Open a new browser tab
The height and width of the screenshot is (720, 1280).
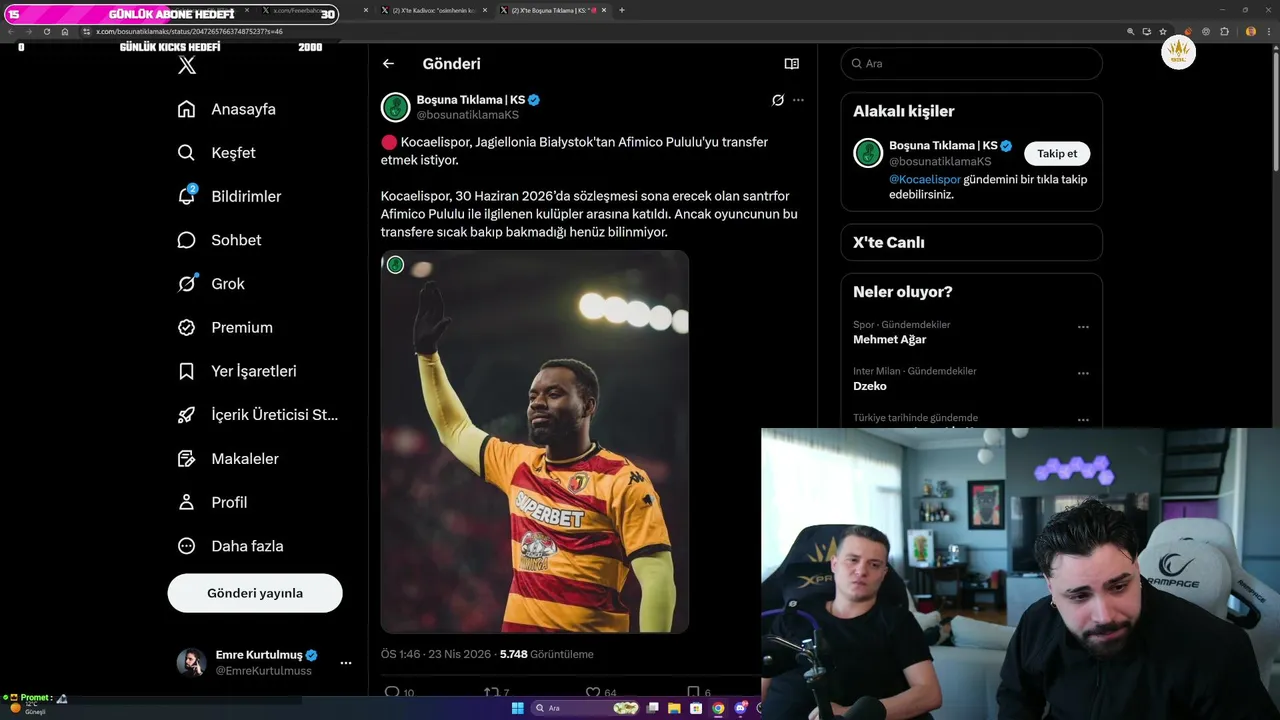(x=622, y=10)
